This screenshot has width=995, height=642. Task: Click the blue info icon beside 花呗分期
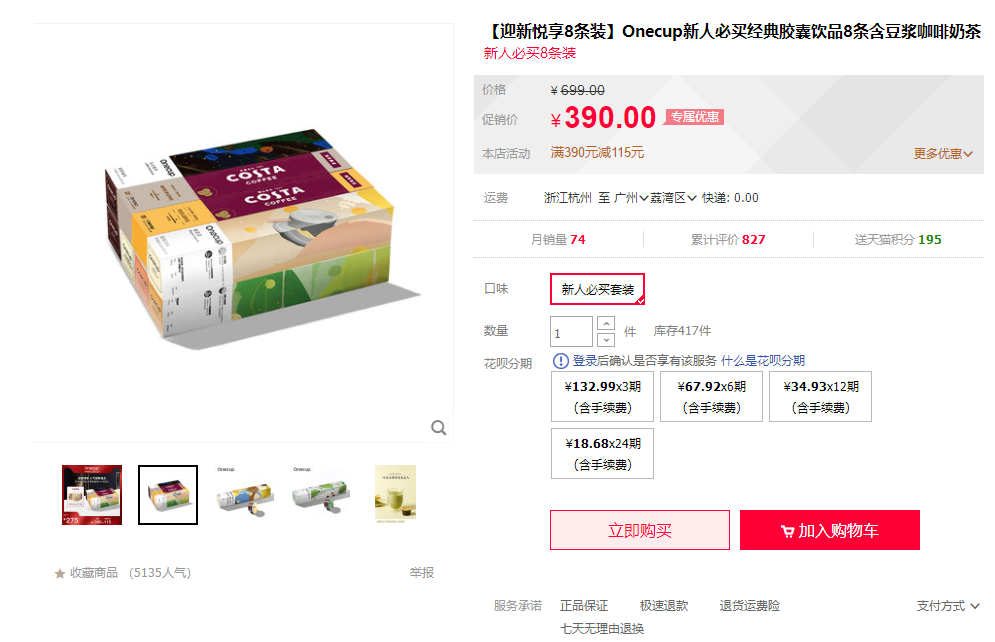[x=561, y=361]
